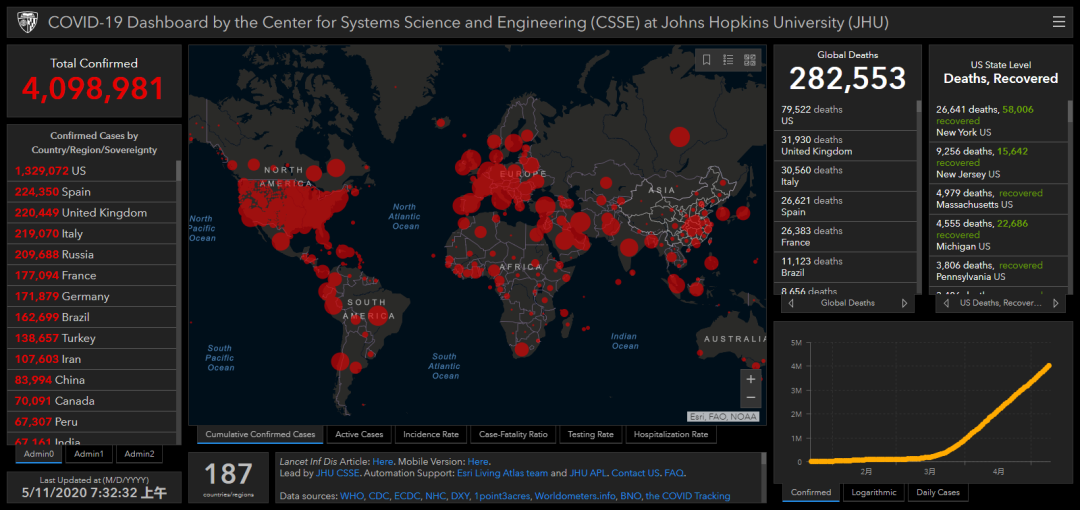The image size is (1080, 510).
Task: Click the New York US deaths entry
Action: tap(999, 121)
